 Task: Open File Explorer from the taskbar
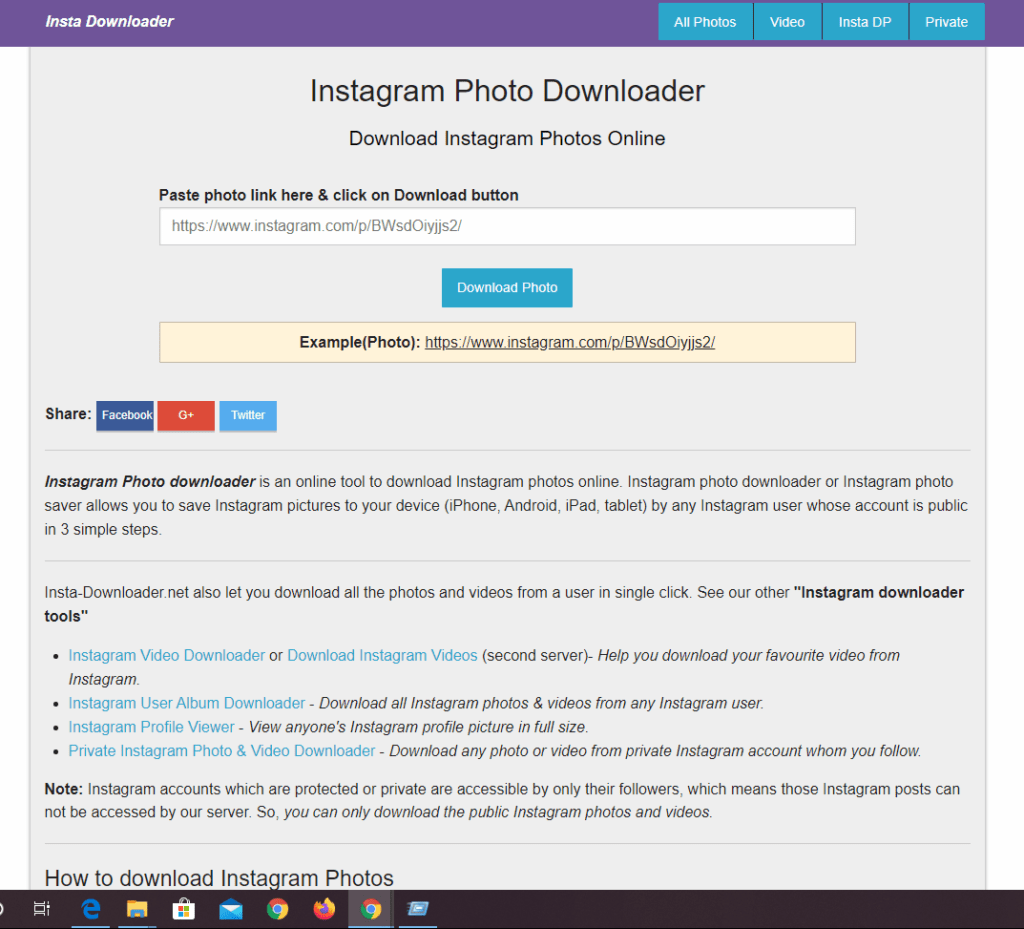137,909
